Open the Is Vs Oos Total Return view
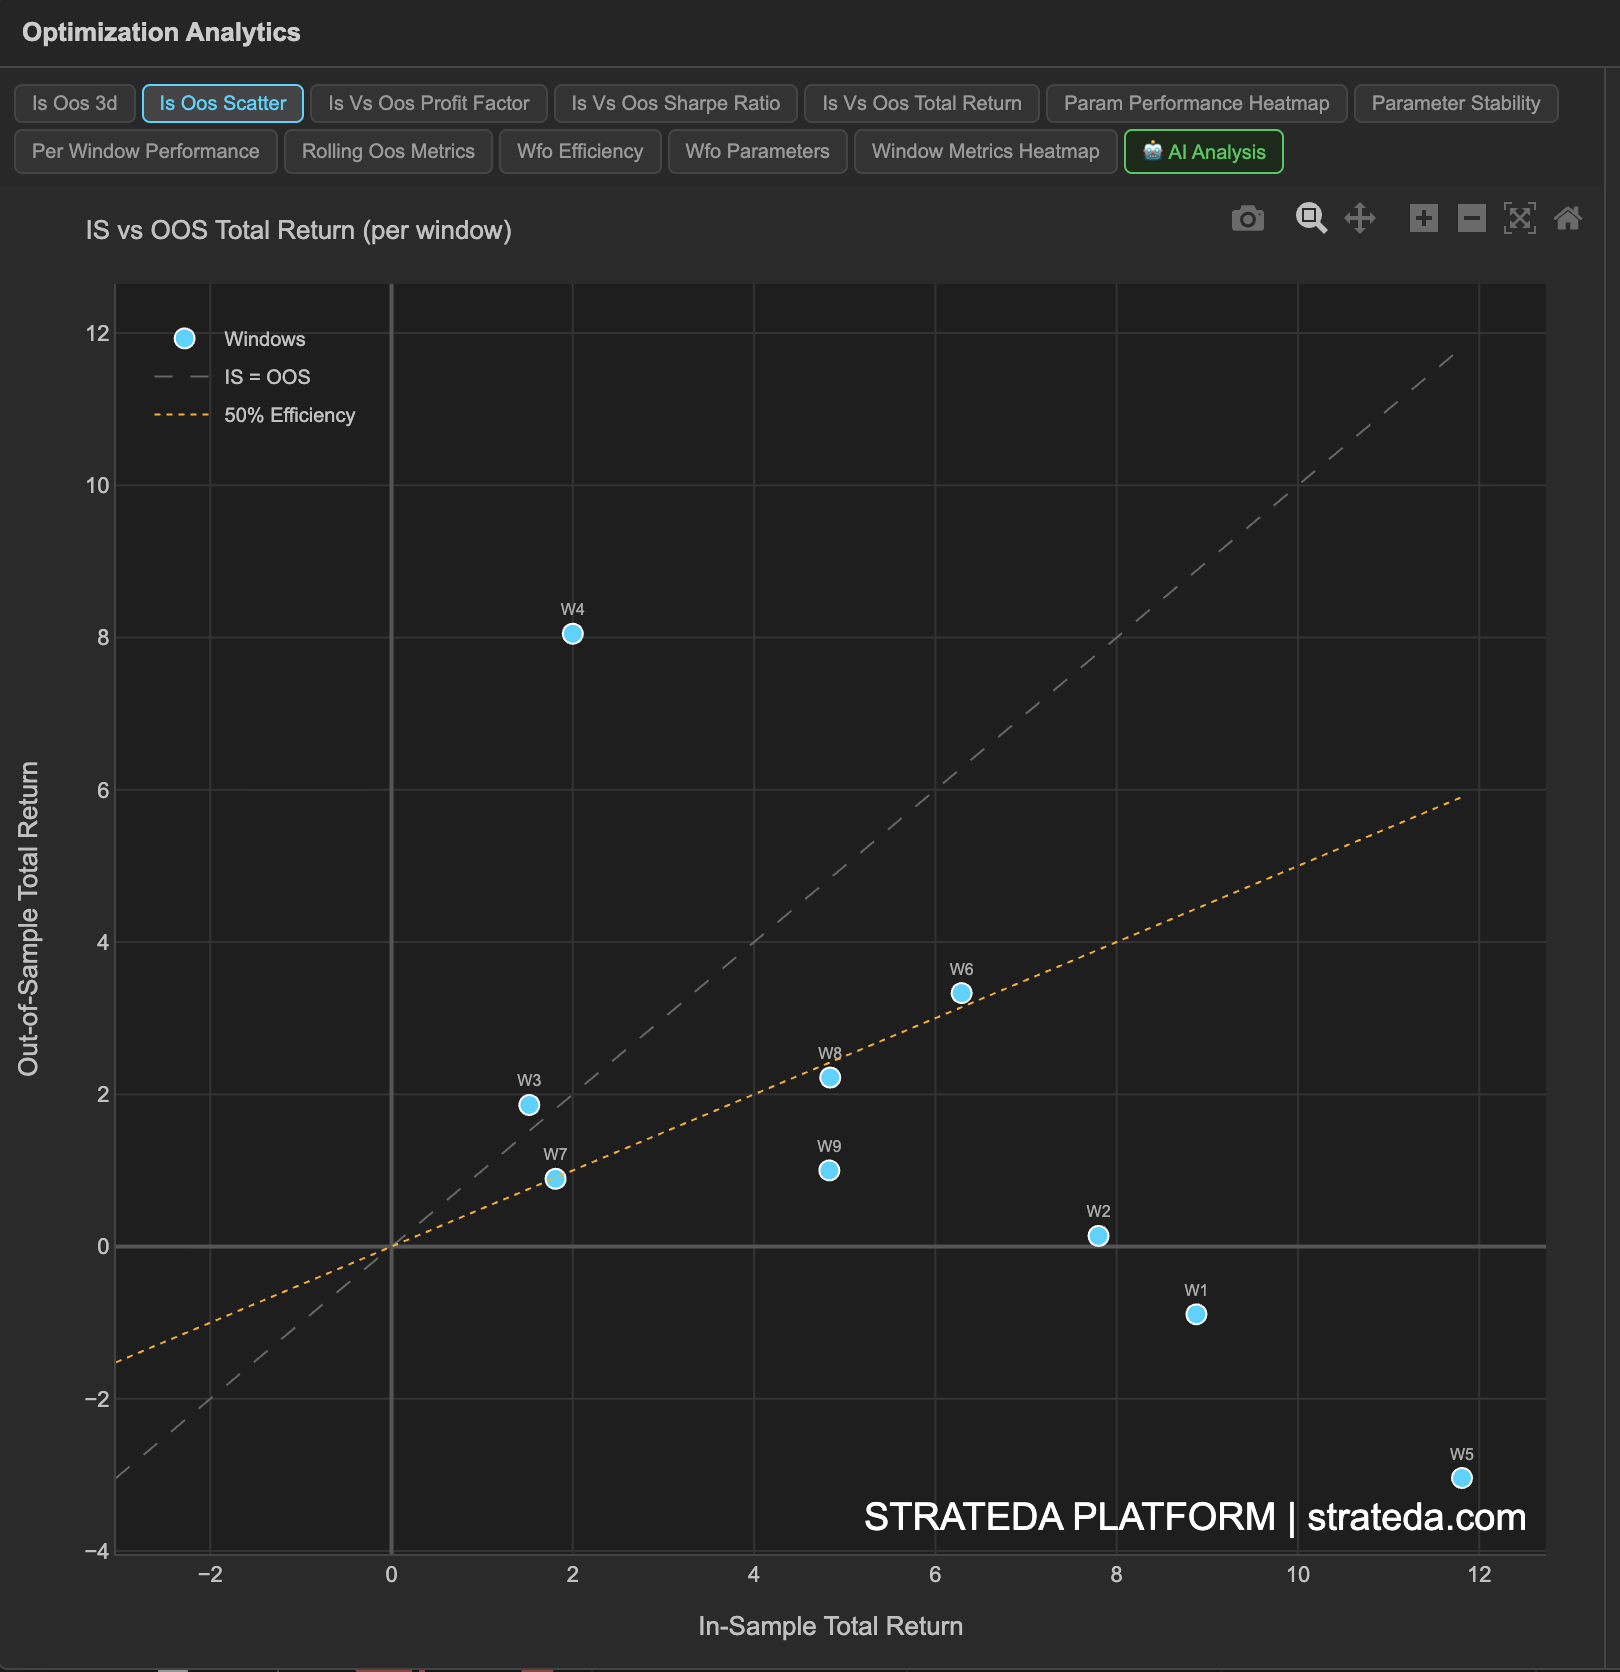Image resolution: width=1620 pixels, height=1672 pixels. tap(920, 103)
